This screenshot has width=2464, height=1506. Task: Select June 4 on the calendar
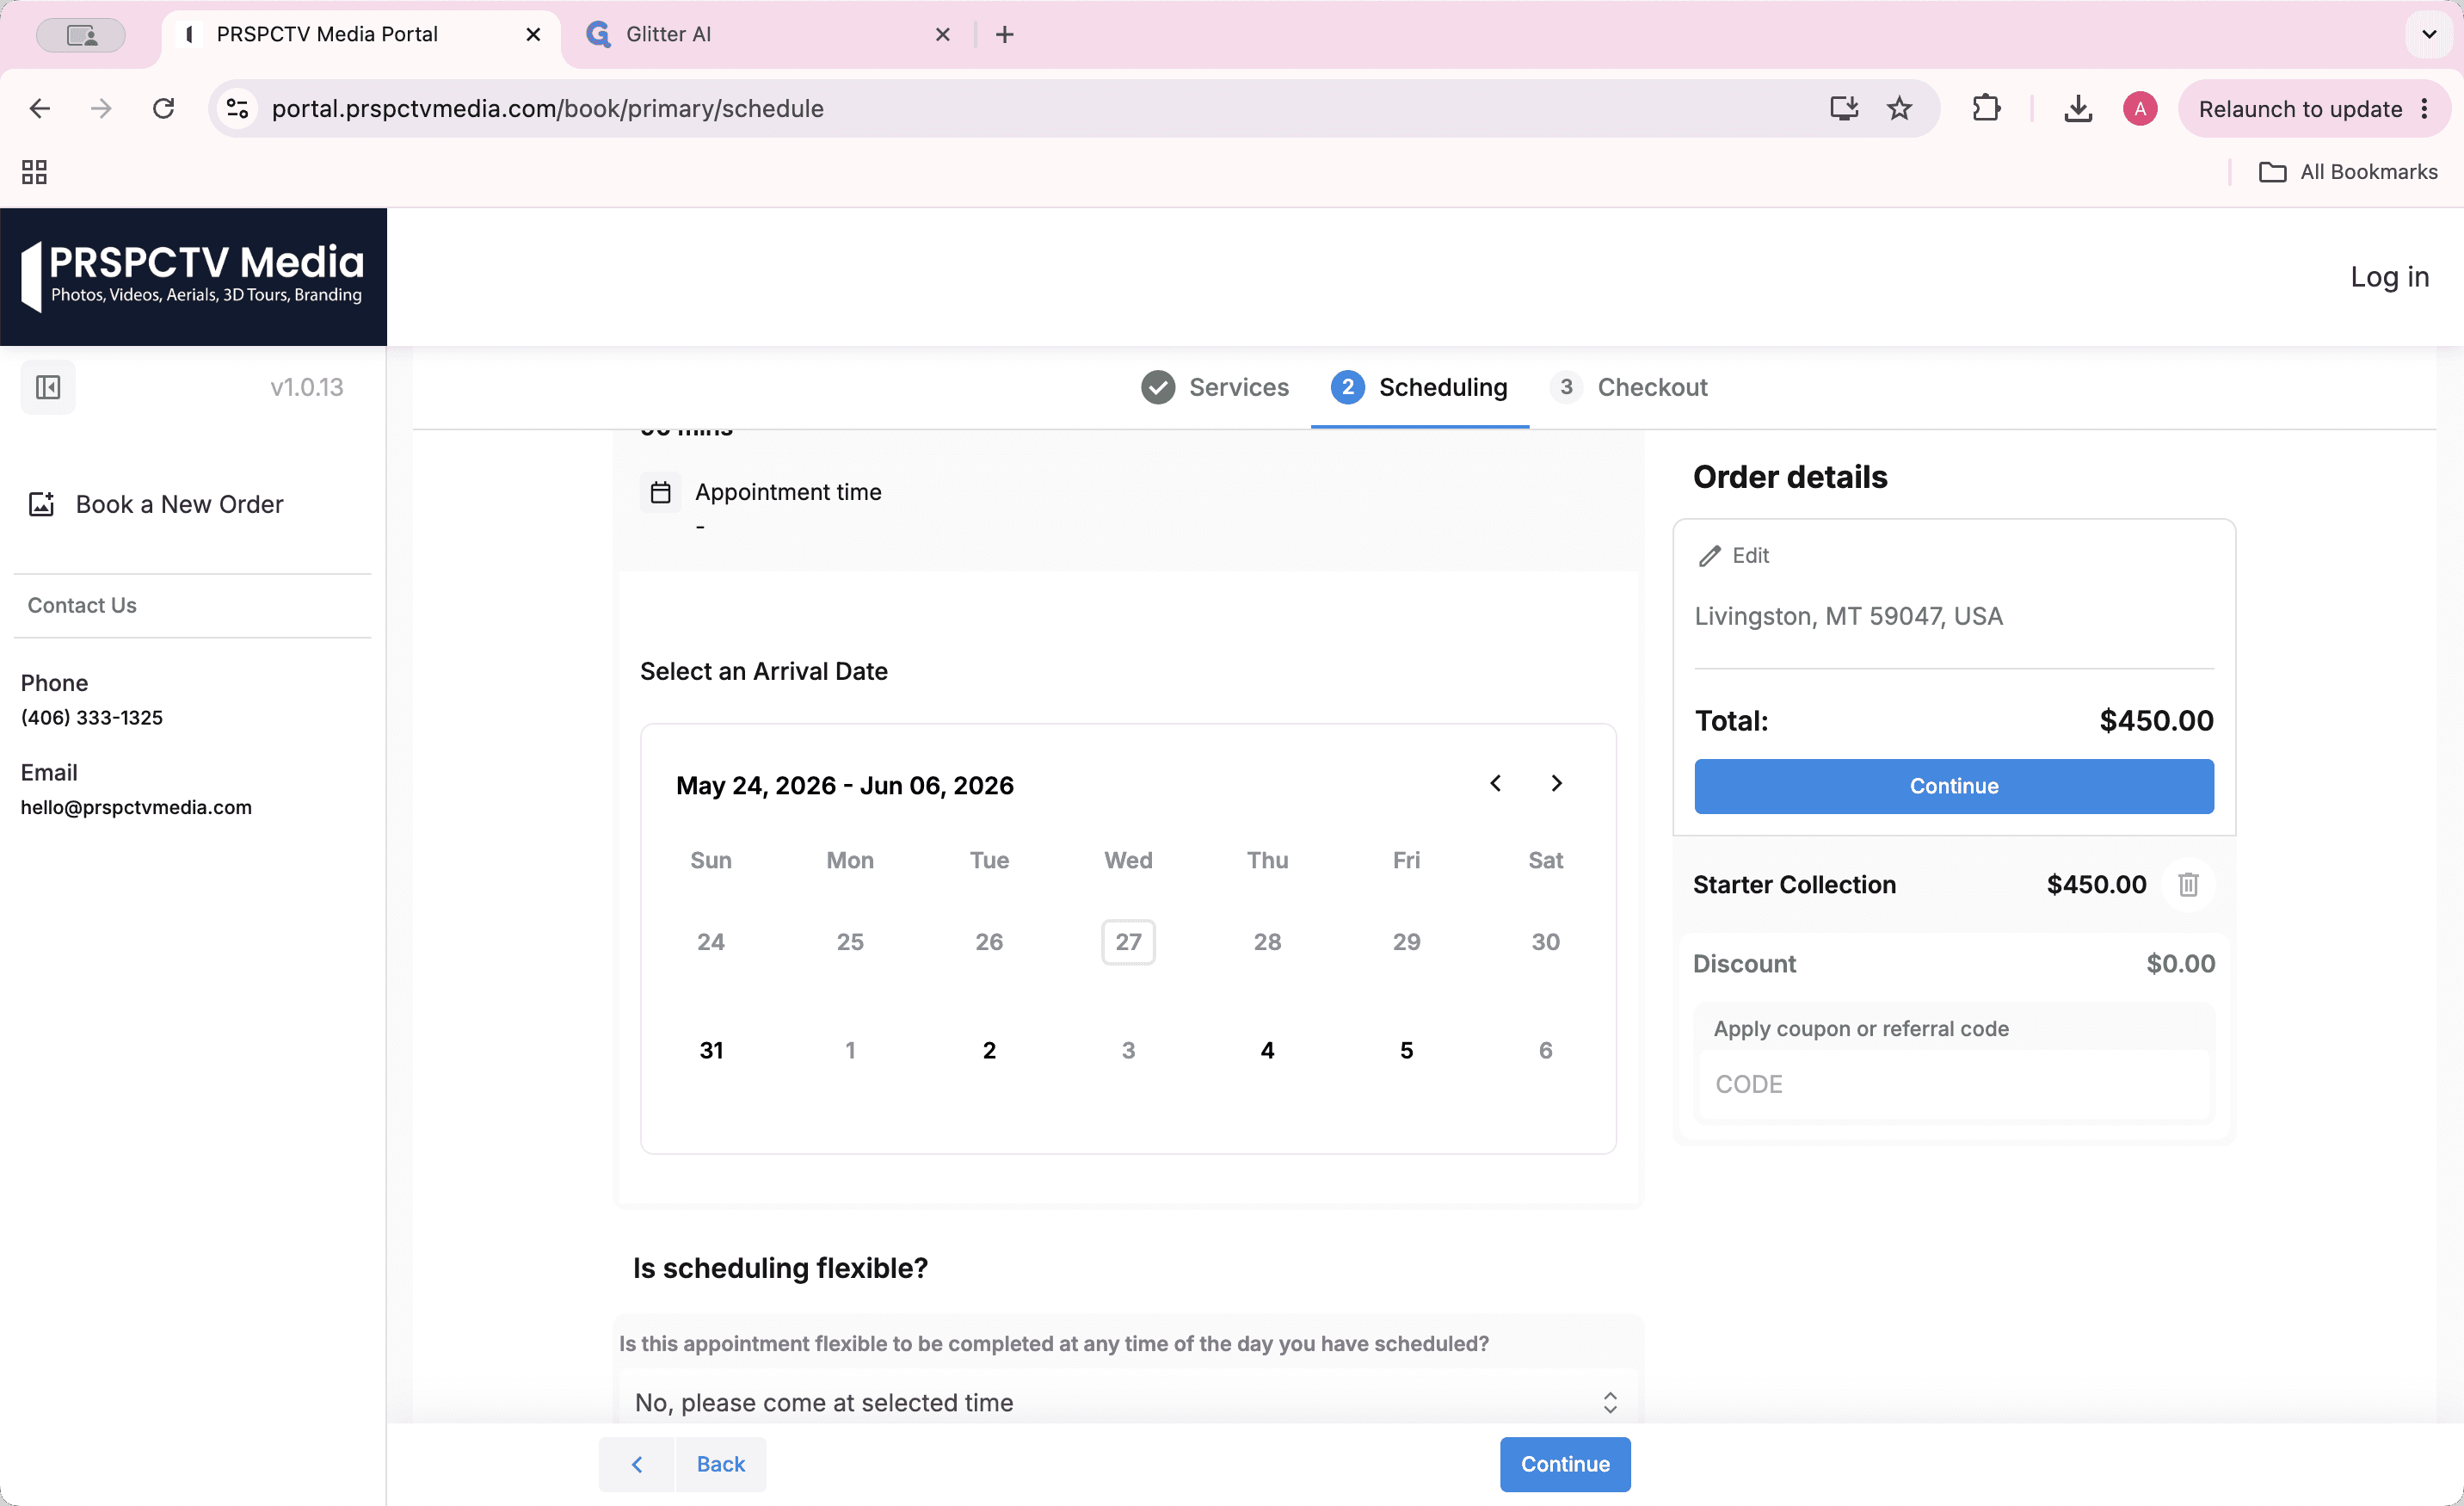point(1267,1050)
